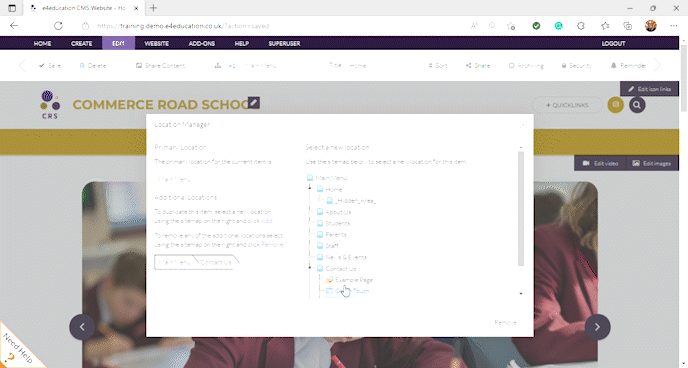Click Share in the edit toolbar
The width and height of the screenshot is (688, 368).
(478, 65)
